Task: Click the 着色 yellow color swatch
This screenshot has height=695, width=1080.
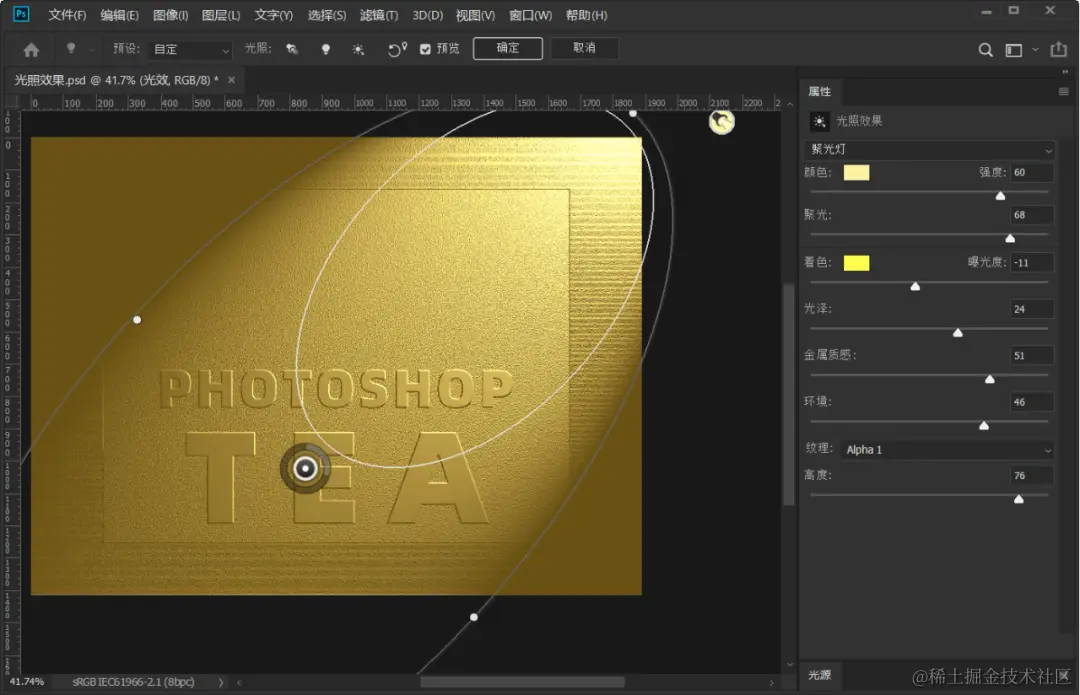Action: click(x=856, y=262)
